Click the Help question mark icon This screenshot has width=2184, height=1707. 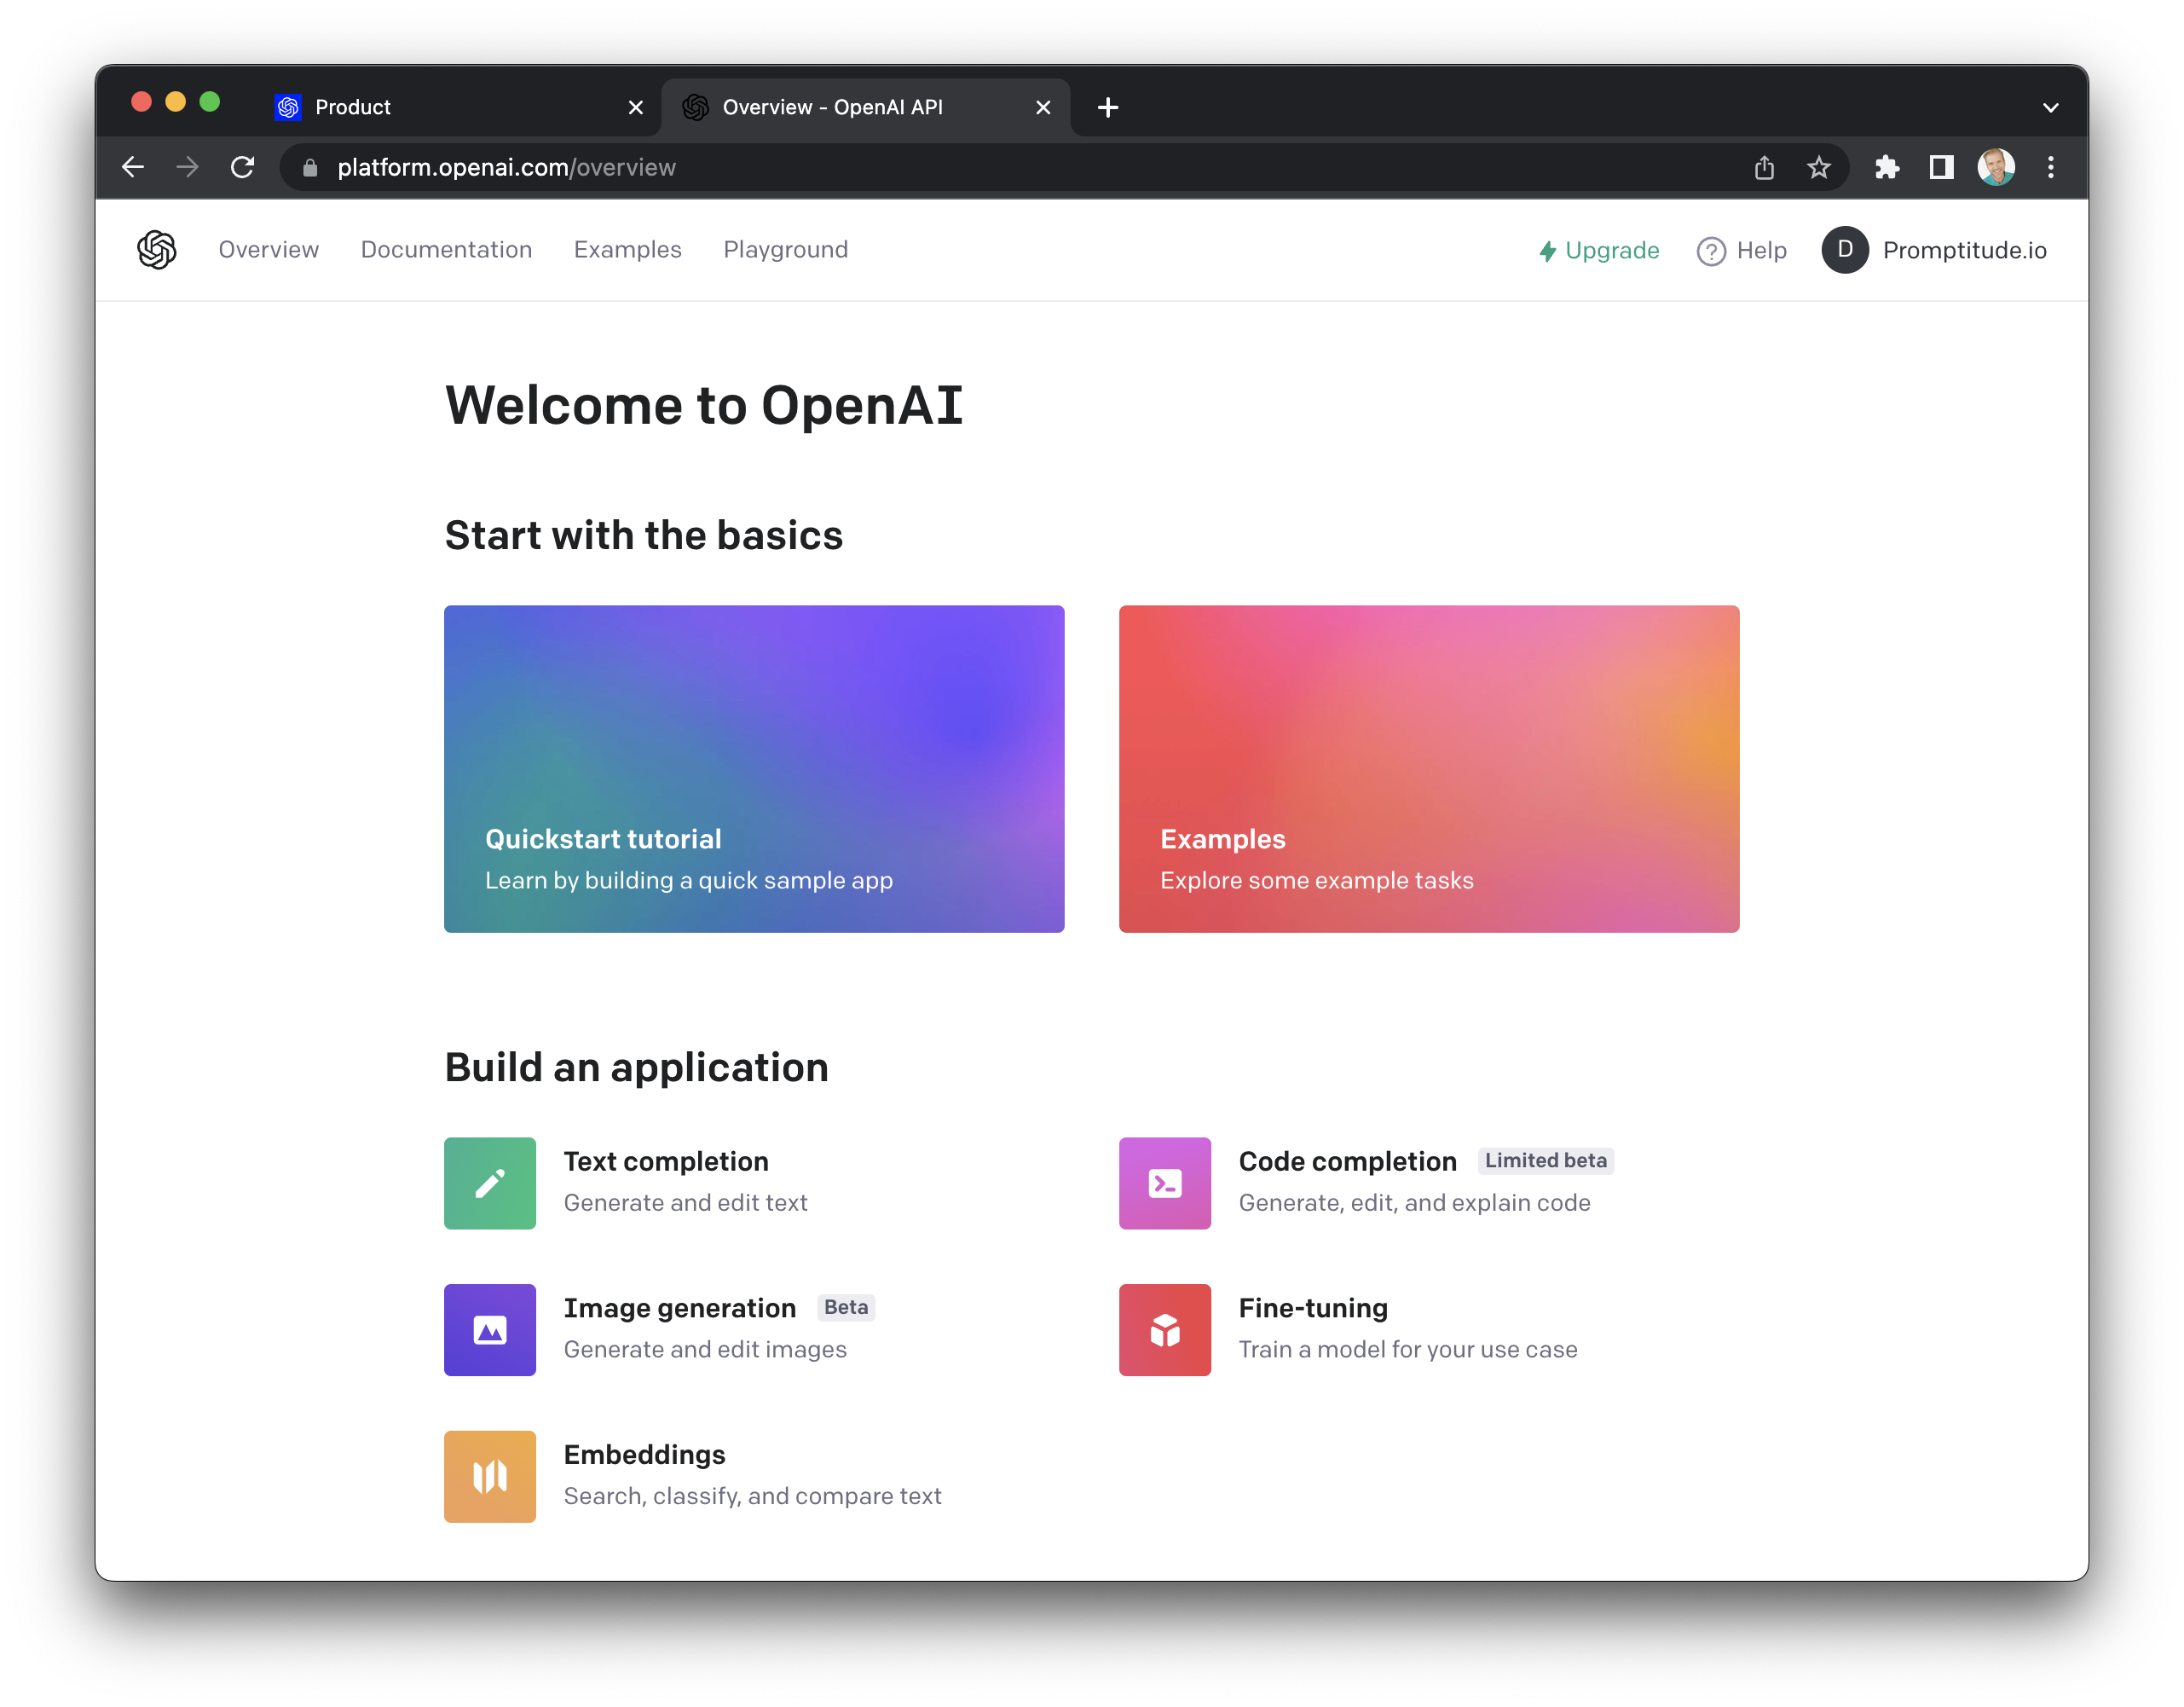click(1711, 251)
